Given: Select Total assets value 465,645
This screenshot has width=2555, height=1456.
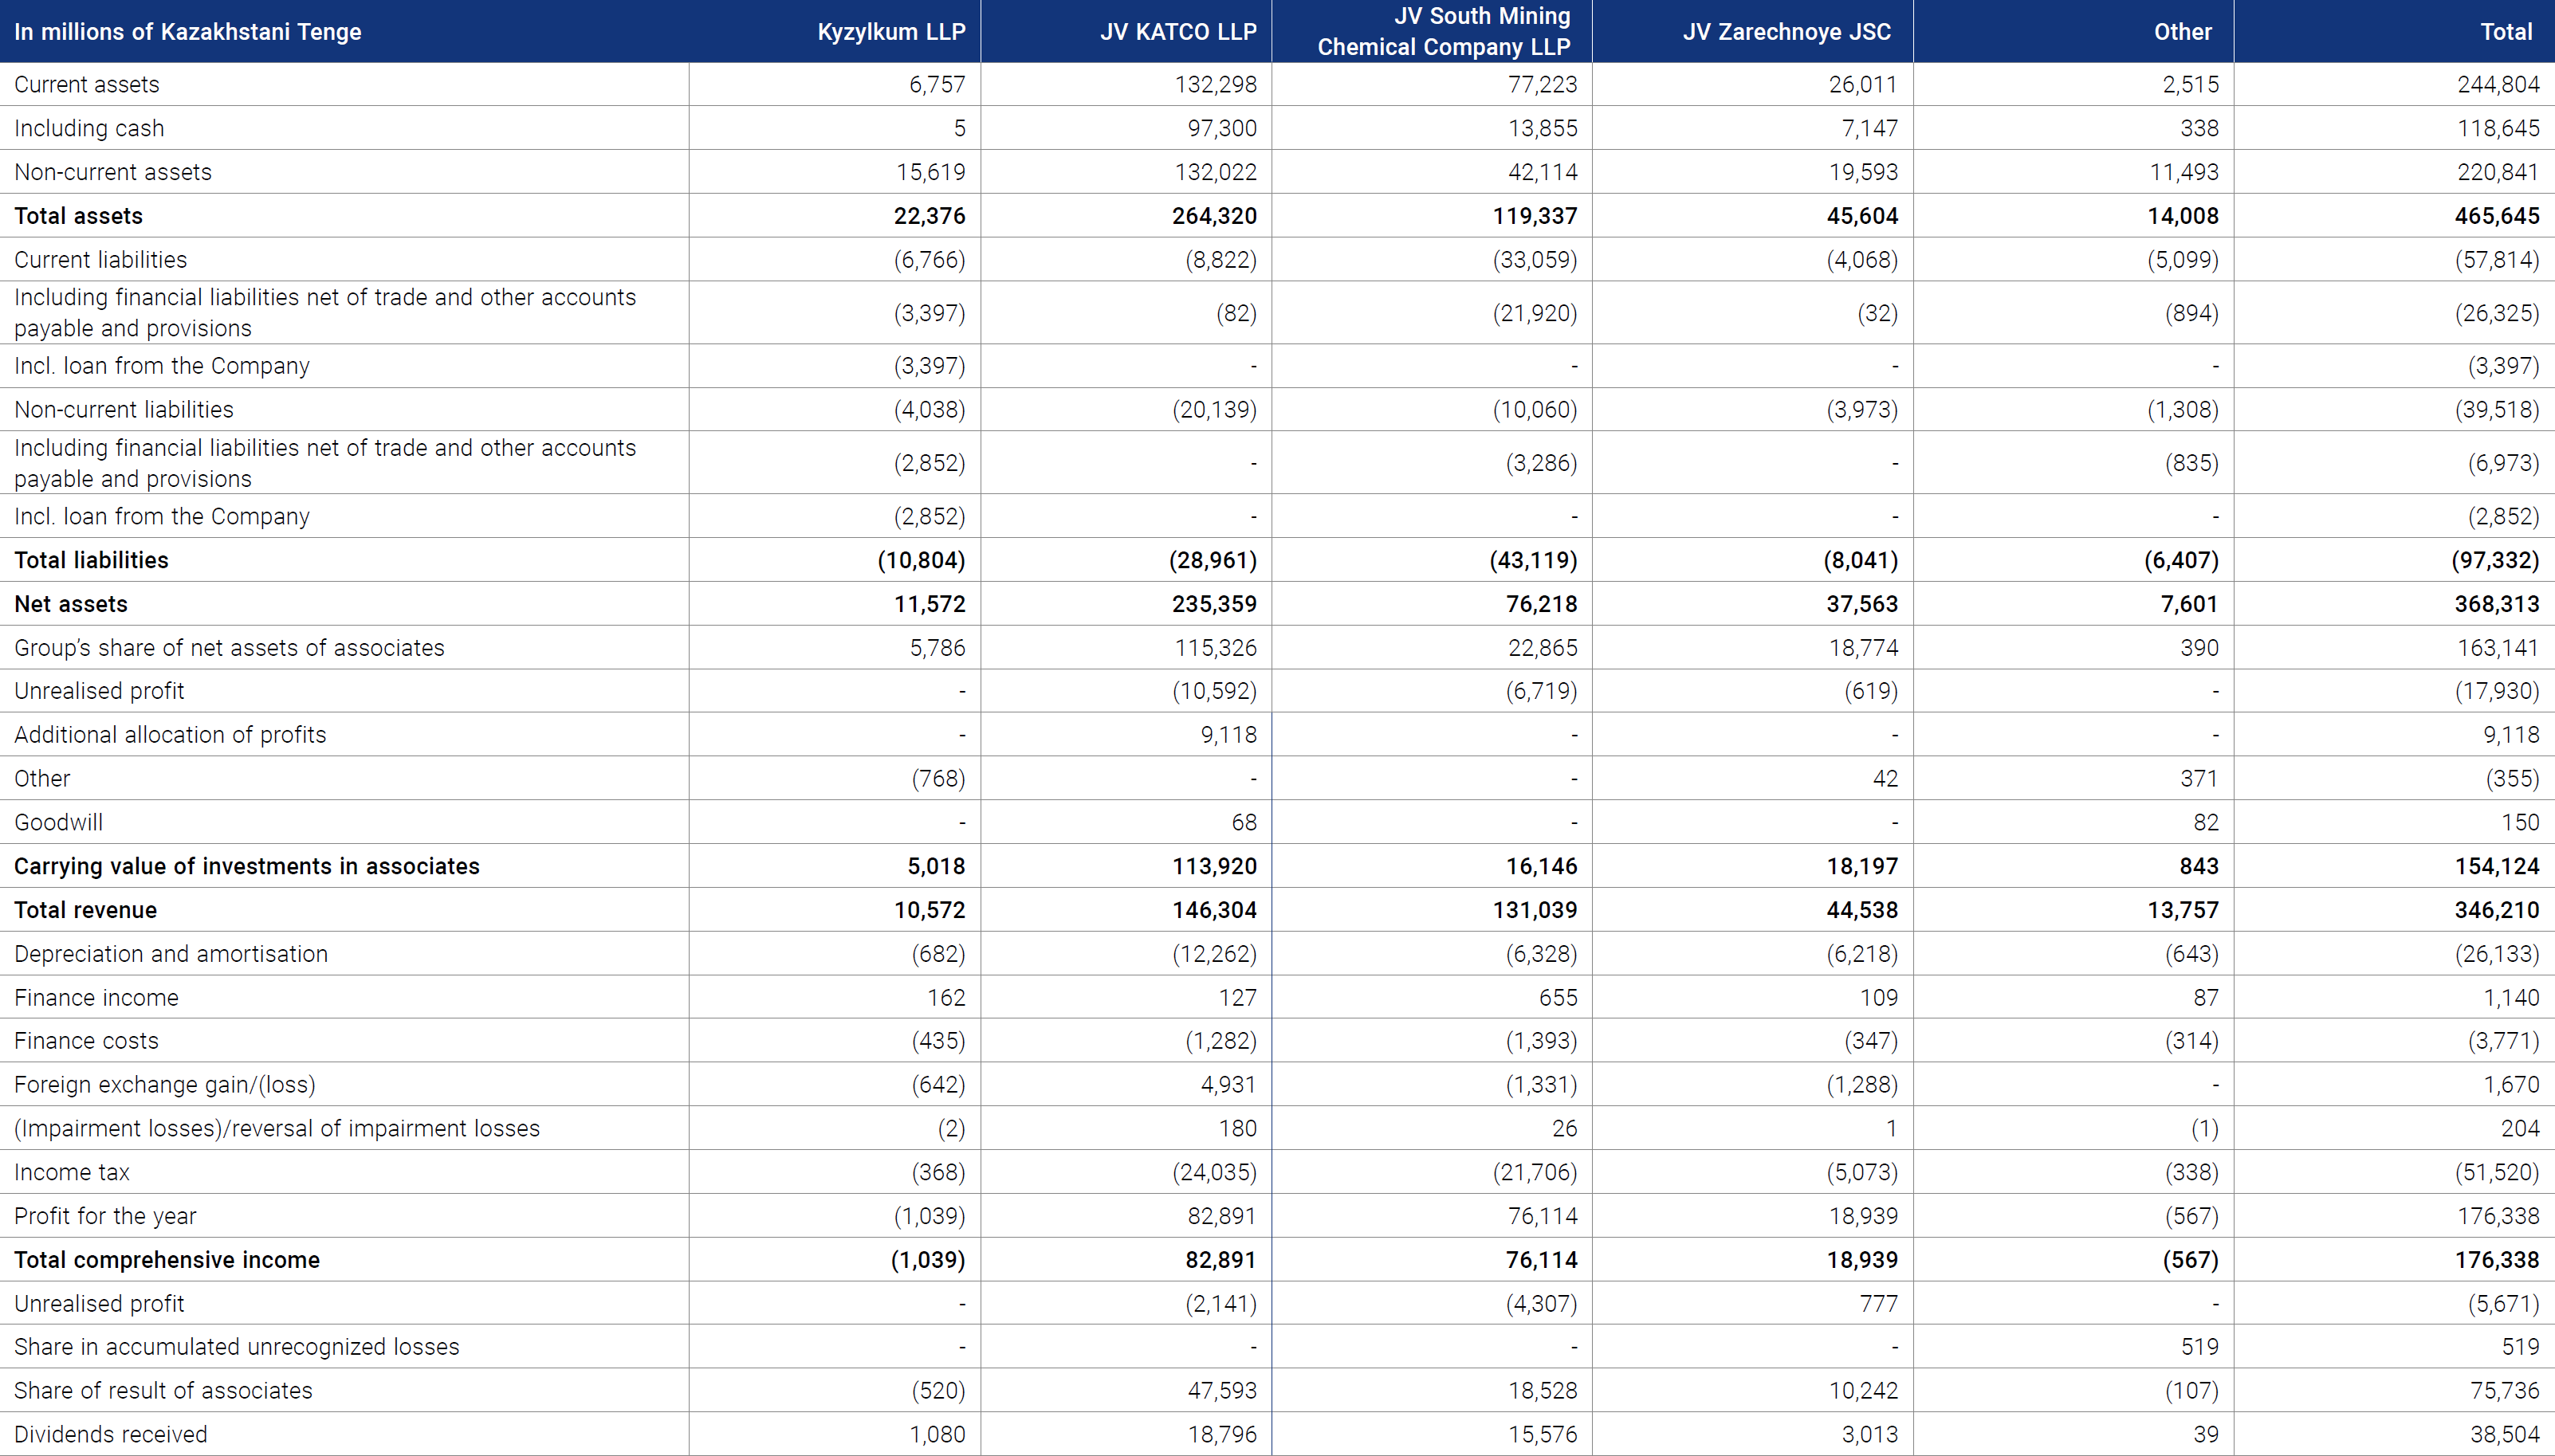Looking at the screenshot, I should pos(2497,216).
